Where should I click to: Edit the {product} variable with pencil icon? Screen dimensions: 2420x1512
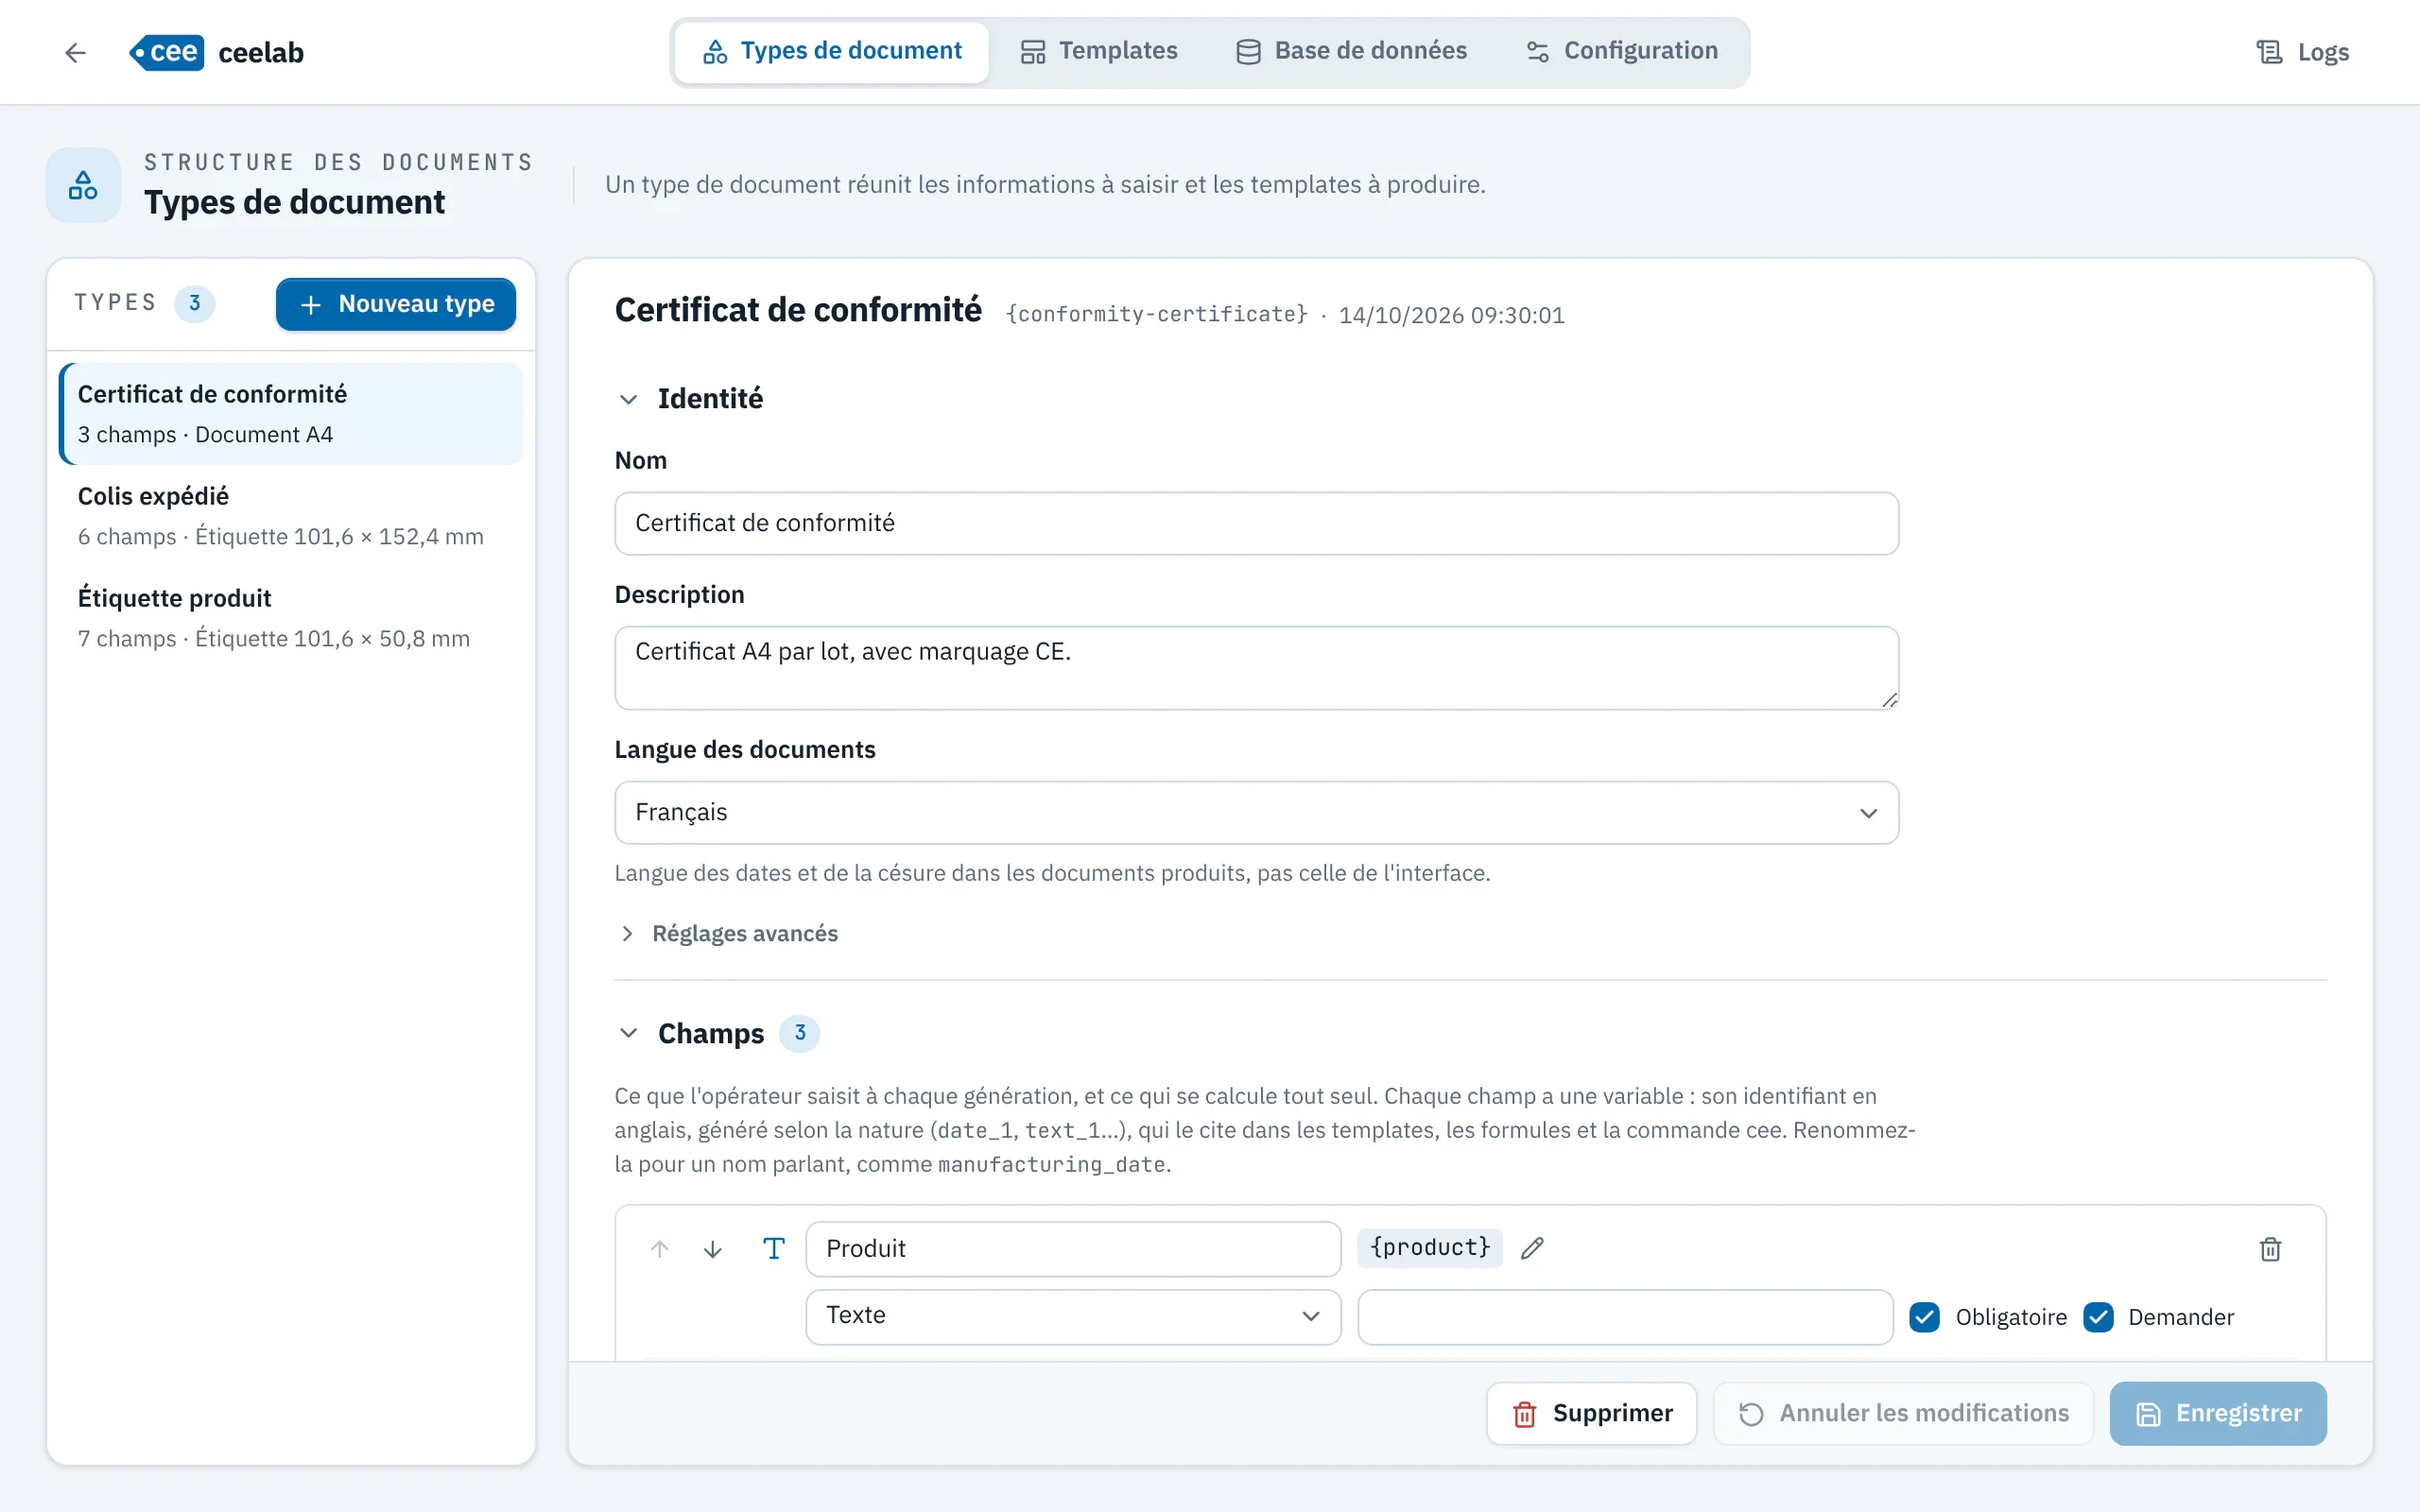(1532, 1248)
